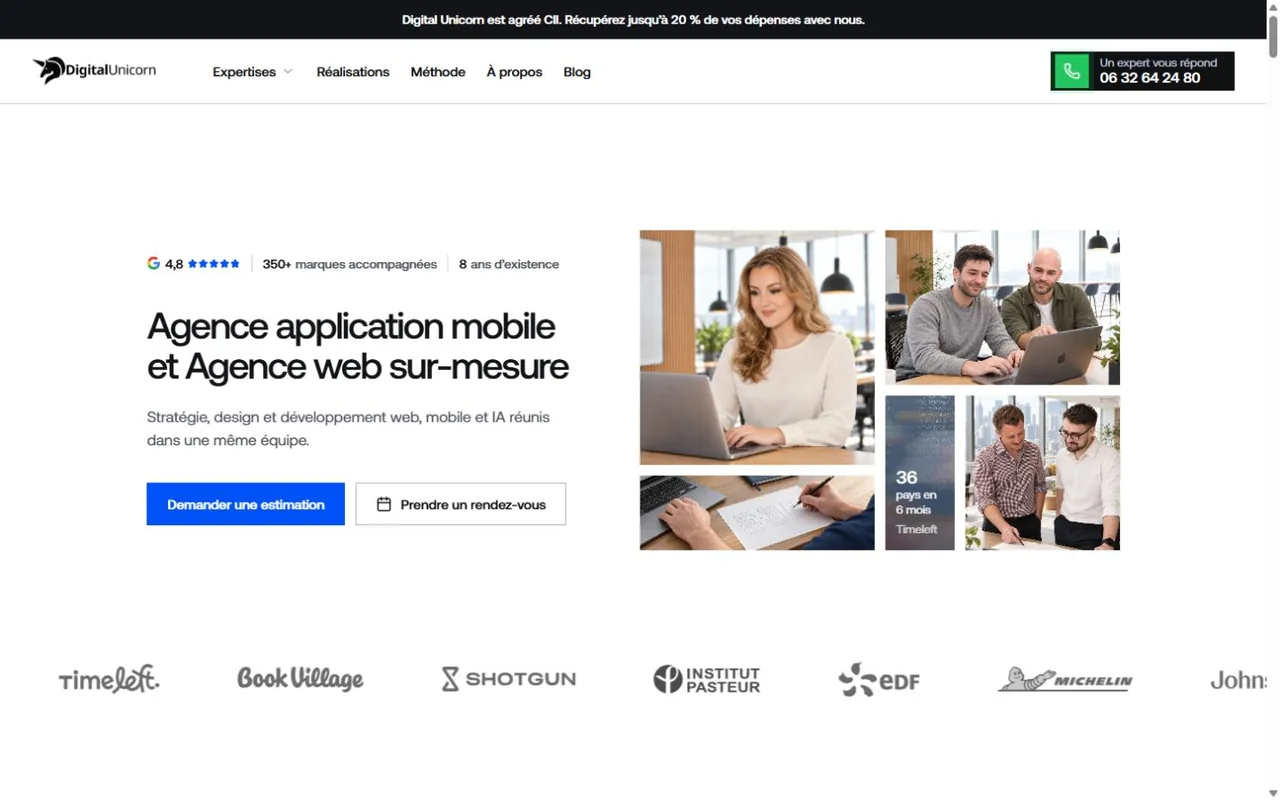Click the Timeleft client logo
Image resolution: width=1280 pixels, height=800 pixels.
(109, 679)
